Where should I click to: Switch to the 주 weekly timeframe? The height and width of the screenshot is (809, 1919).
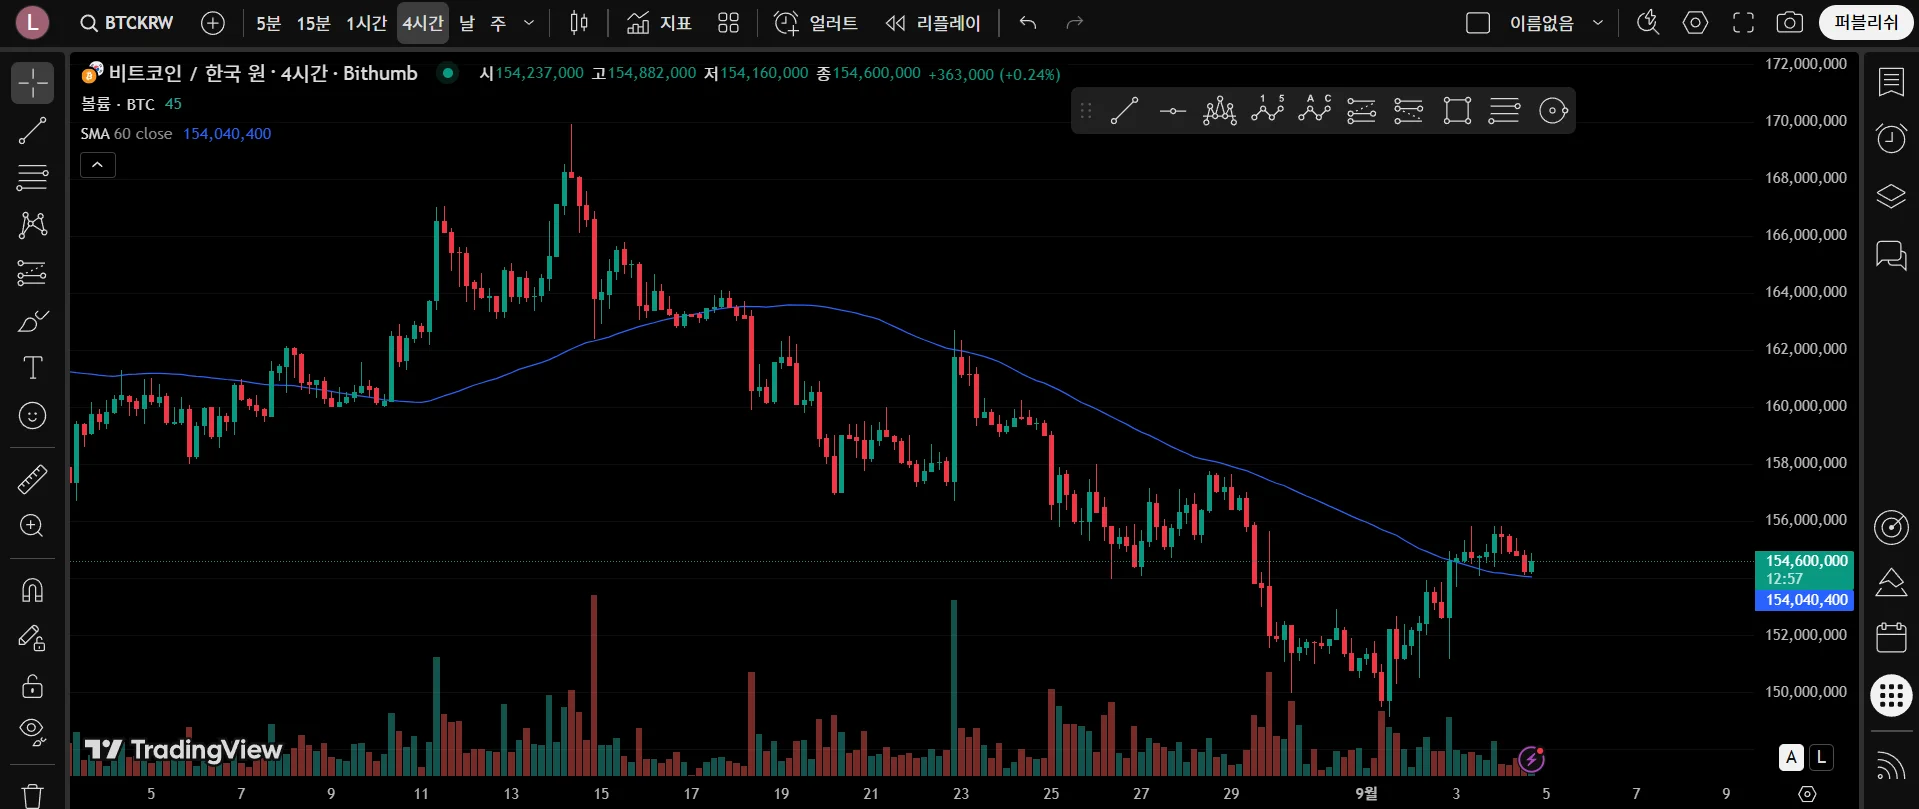(x=498, y=23)
